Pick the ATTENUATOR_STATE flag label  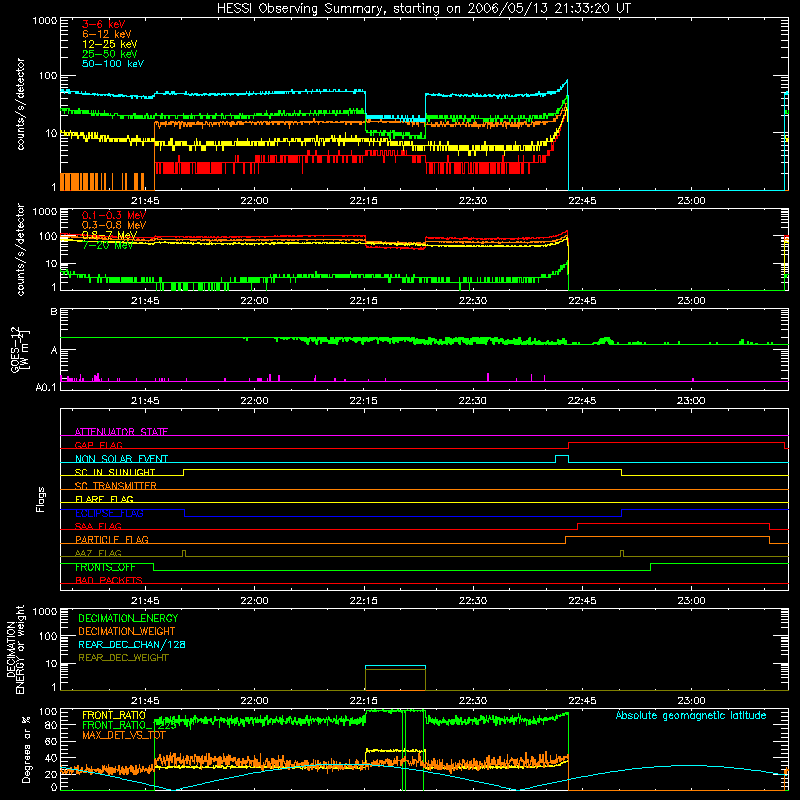tap(121, 432)
